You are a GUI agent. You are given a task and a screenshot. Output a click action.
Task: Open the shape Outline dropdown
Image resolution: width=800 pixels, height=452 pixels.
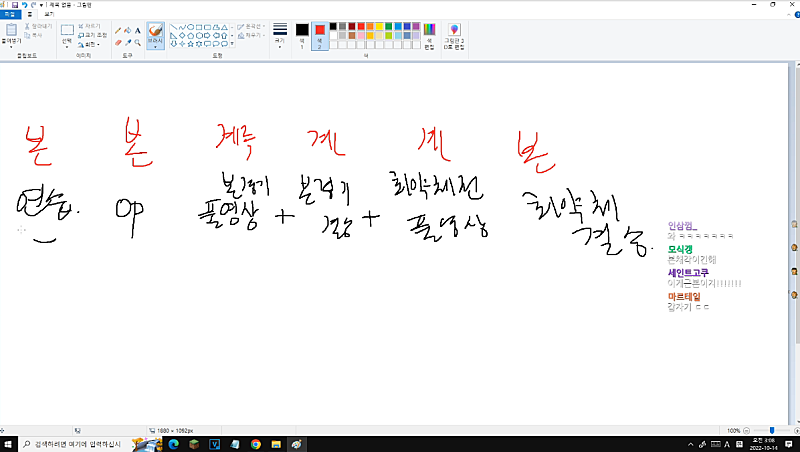click(x=251, y=26)
